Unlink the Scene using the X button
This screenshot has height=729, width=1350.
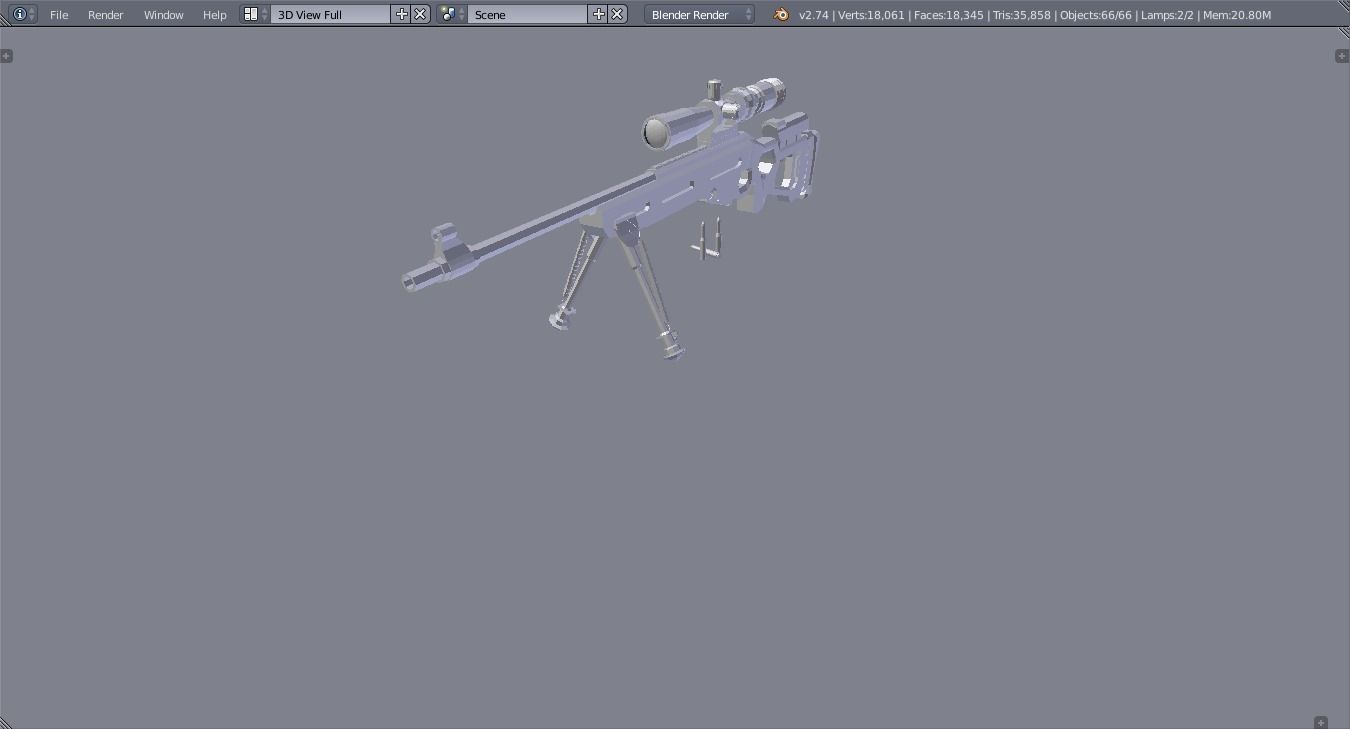coord(617,14)
